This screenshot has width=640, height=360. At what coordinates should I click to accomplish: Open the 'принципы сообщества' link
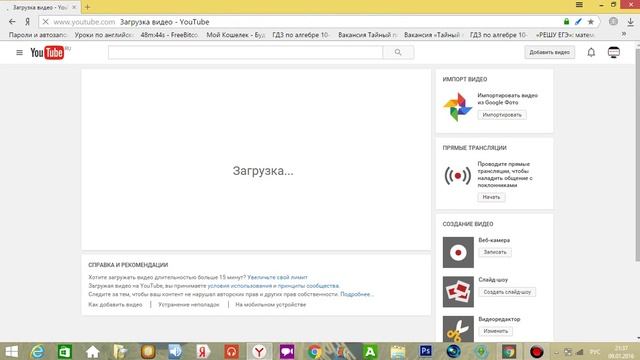point(308,286)
